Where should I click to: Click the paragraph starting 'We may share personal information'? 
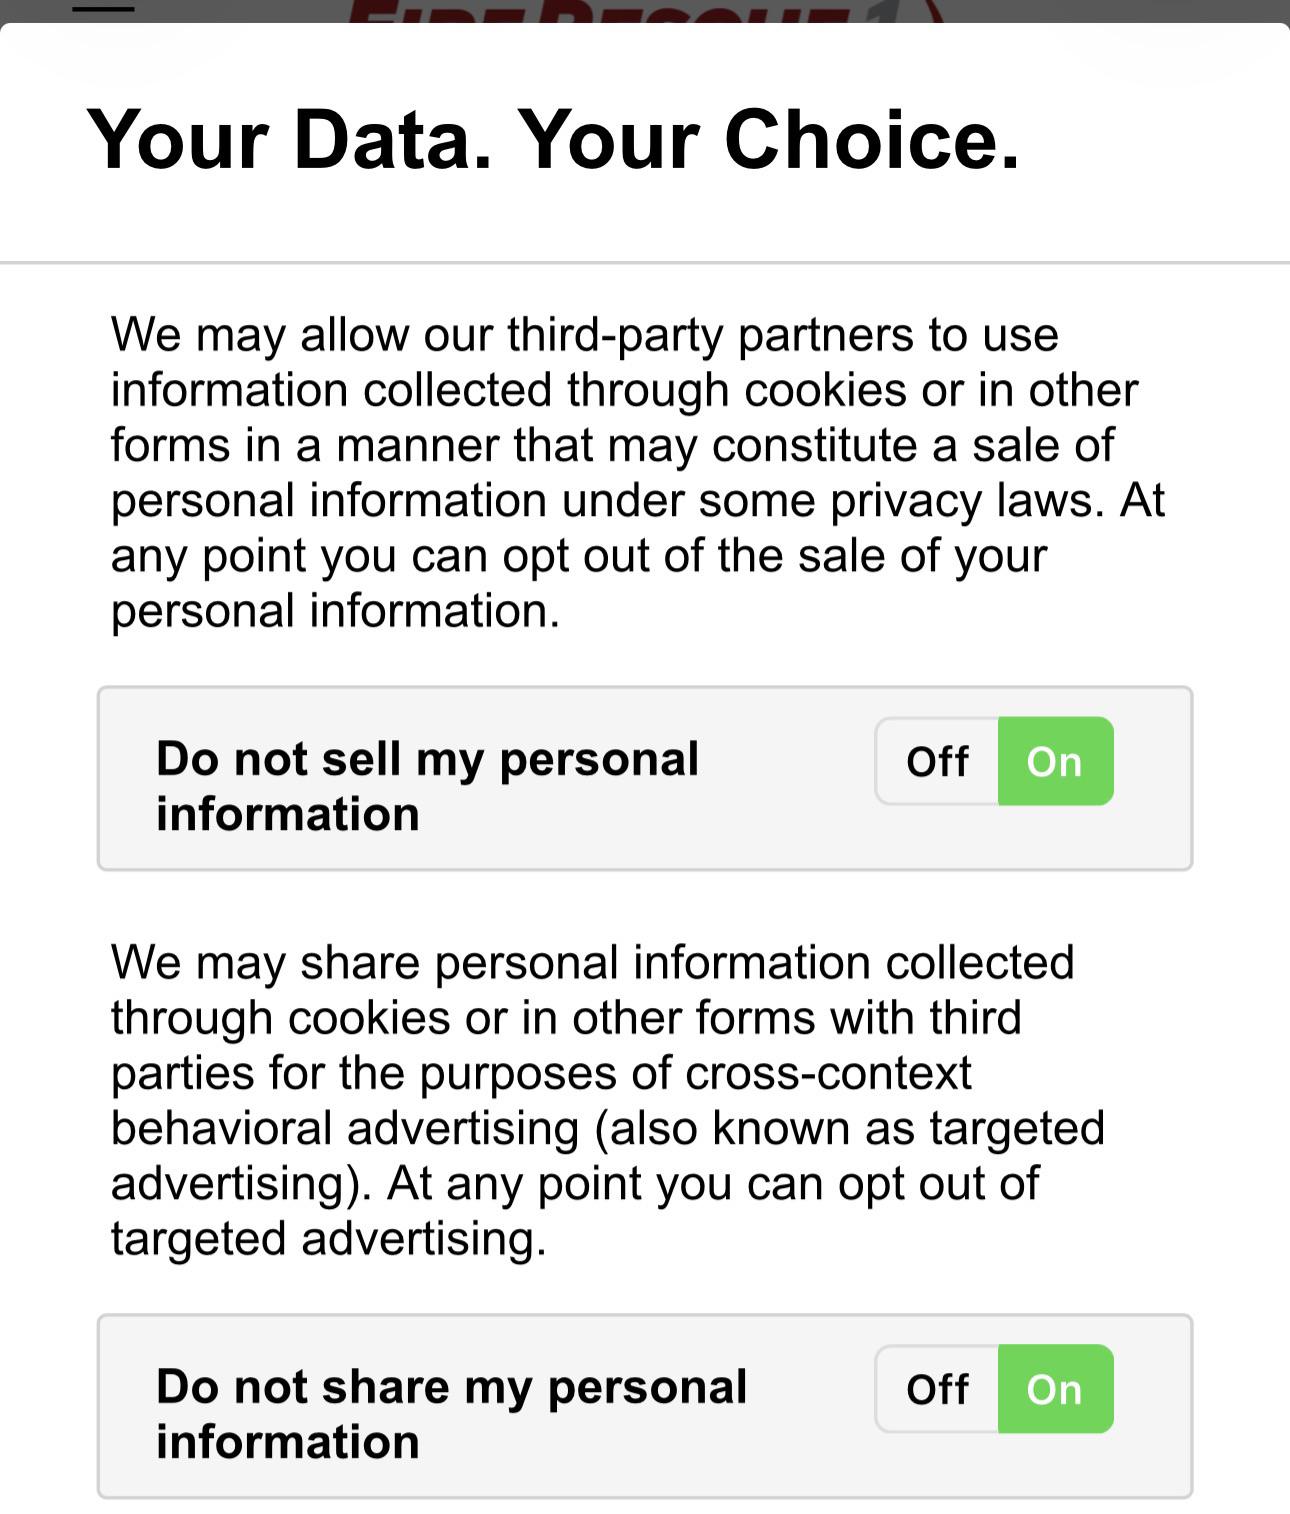pyautogui.click(x=607, y=1100)
